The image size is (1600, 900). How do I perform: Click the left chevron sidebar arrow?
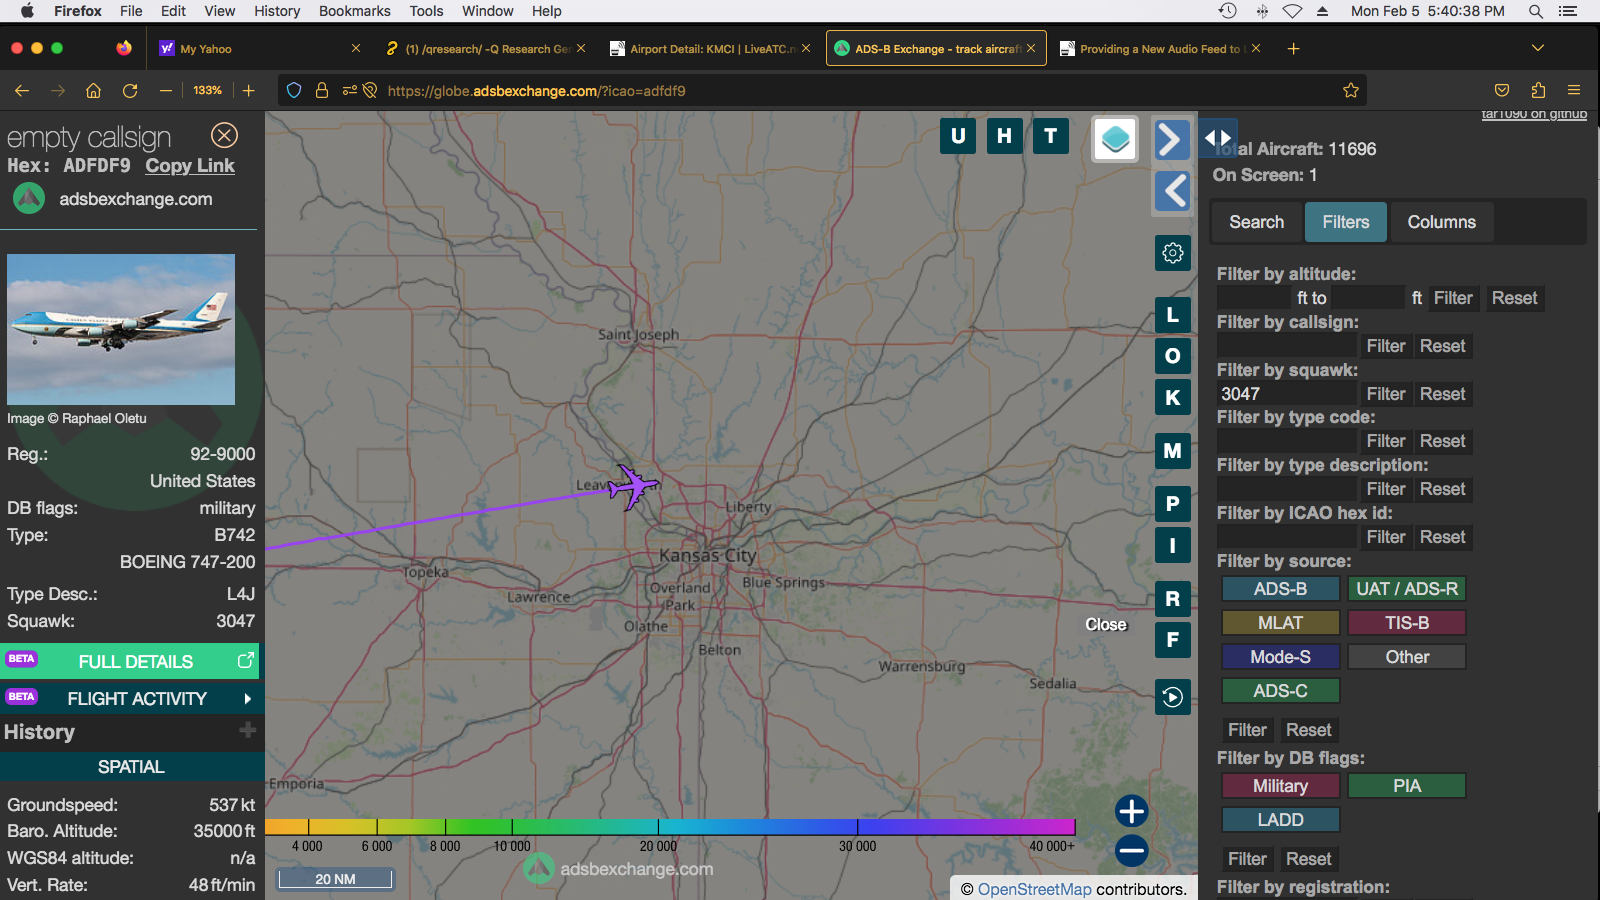[x=1172, y=191]
